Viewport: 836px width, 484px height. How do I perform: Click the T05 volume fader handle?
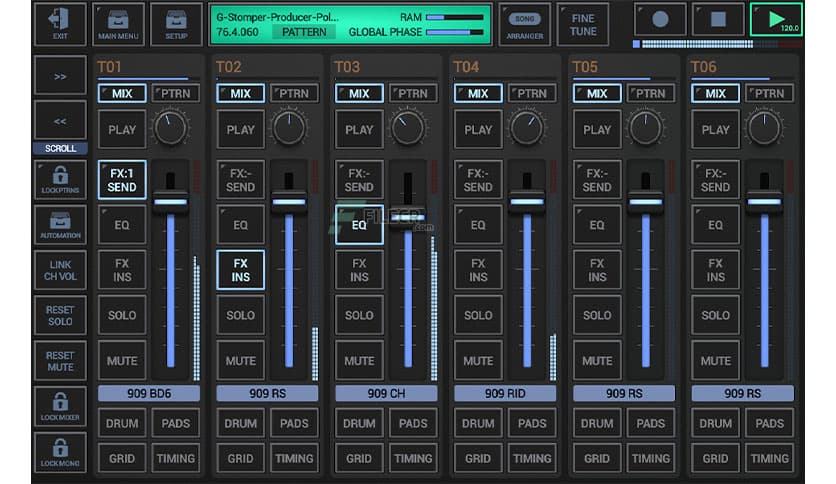[x=645, y=201]
